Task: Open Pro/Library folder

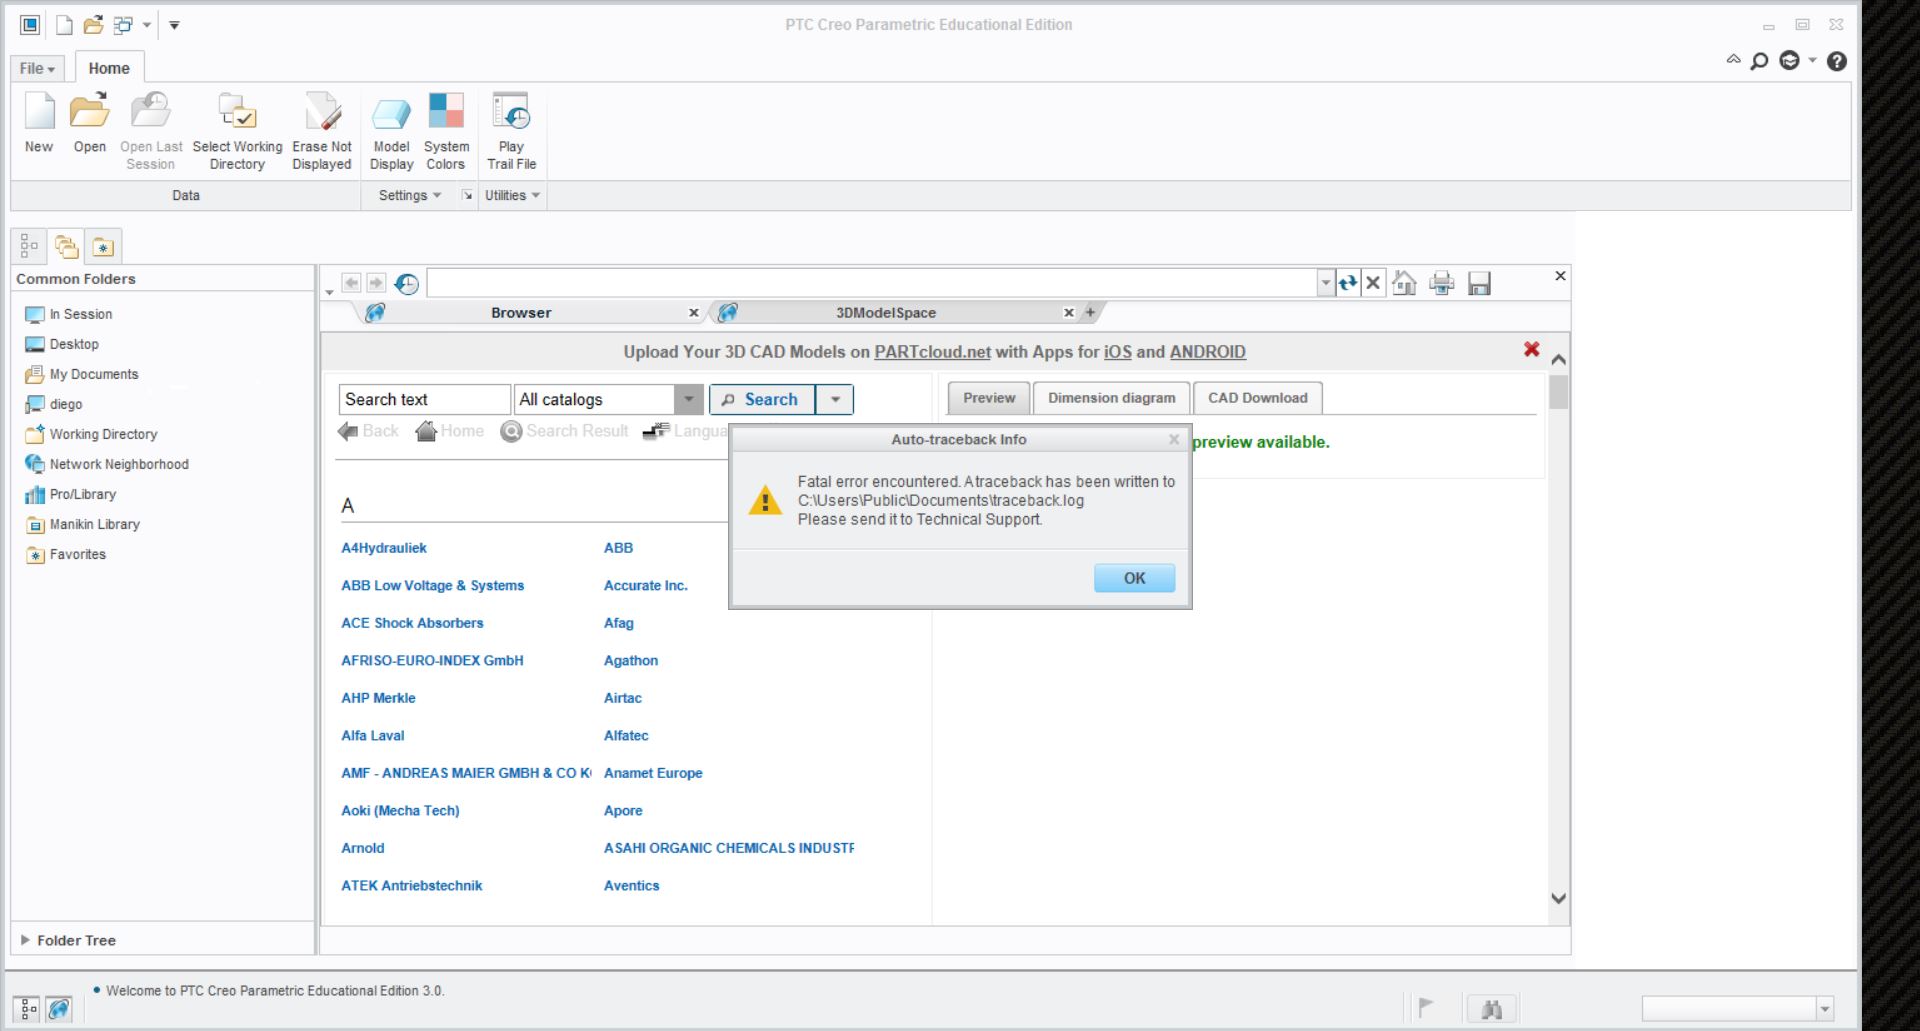Action: click(71, 494)
